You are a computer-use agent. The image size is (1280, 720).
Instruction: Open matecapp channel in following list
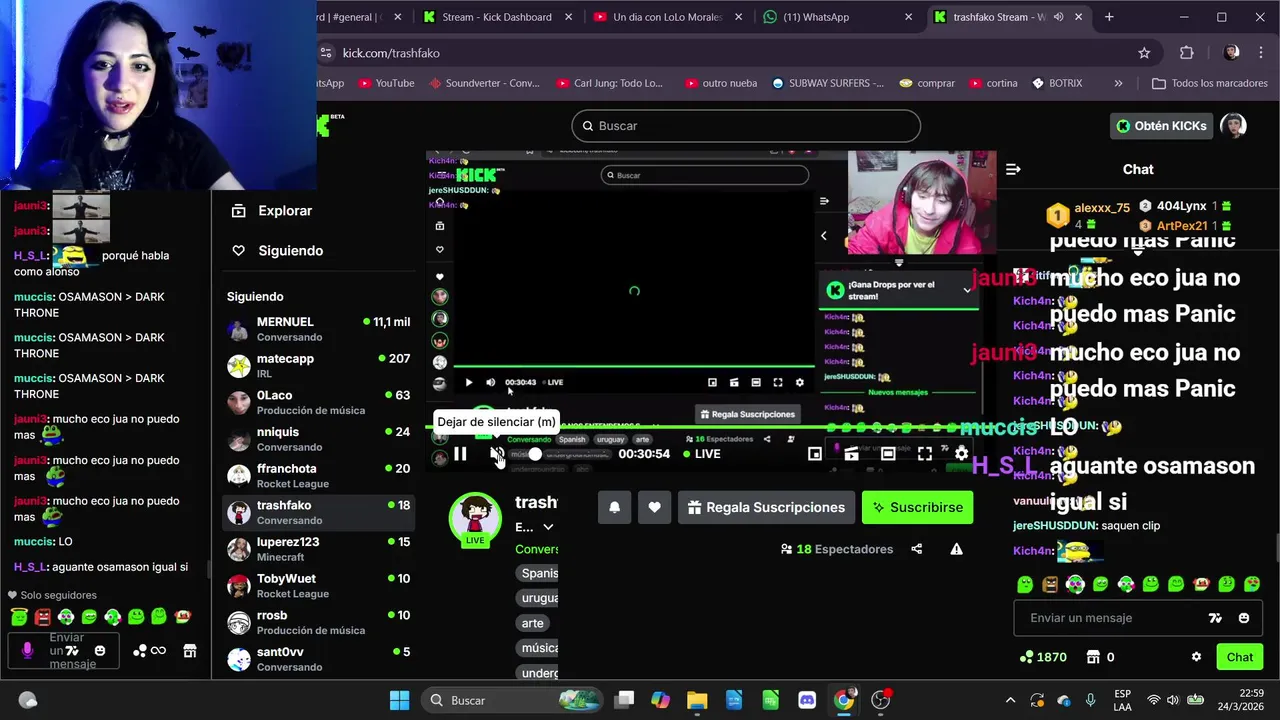[318, 366]
